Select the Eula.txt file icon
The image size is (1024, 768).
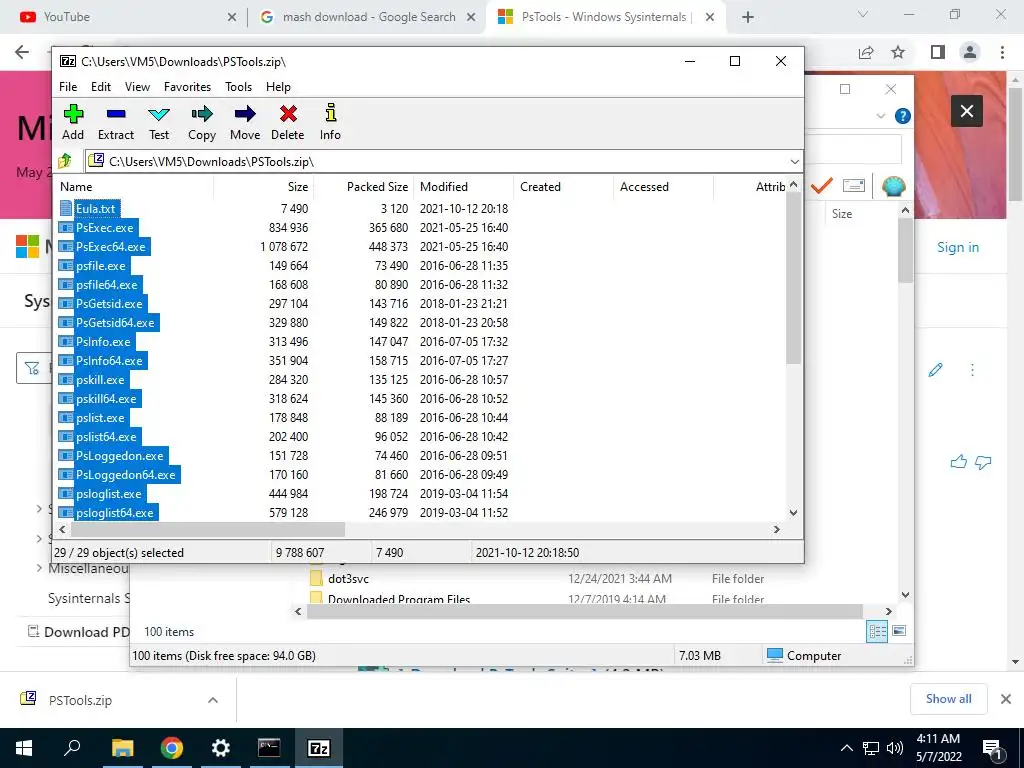[65, 208]
